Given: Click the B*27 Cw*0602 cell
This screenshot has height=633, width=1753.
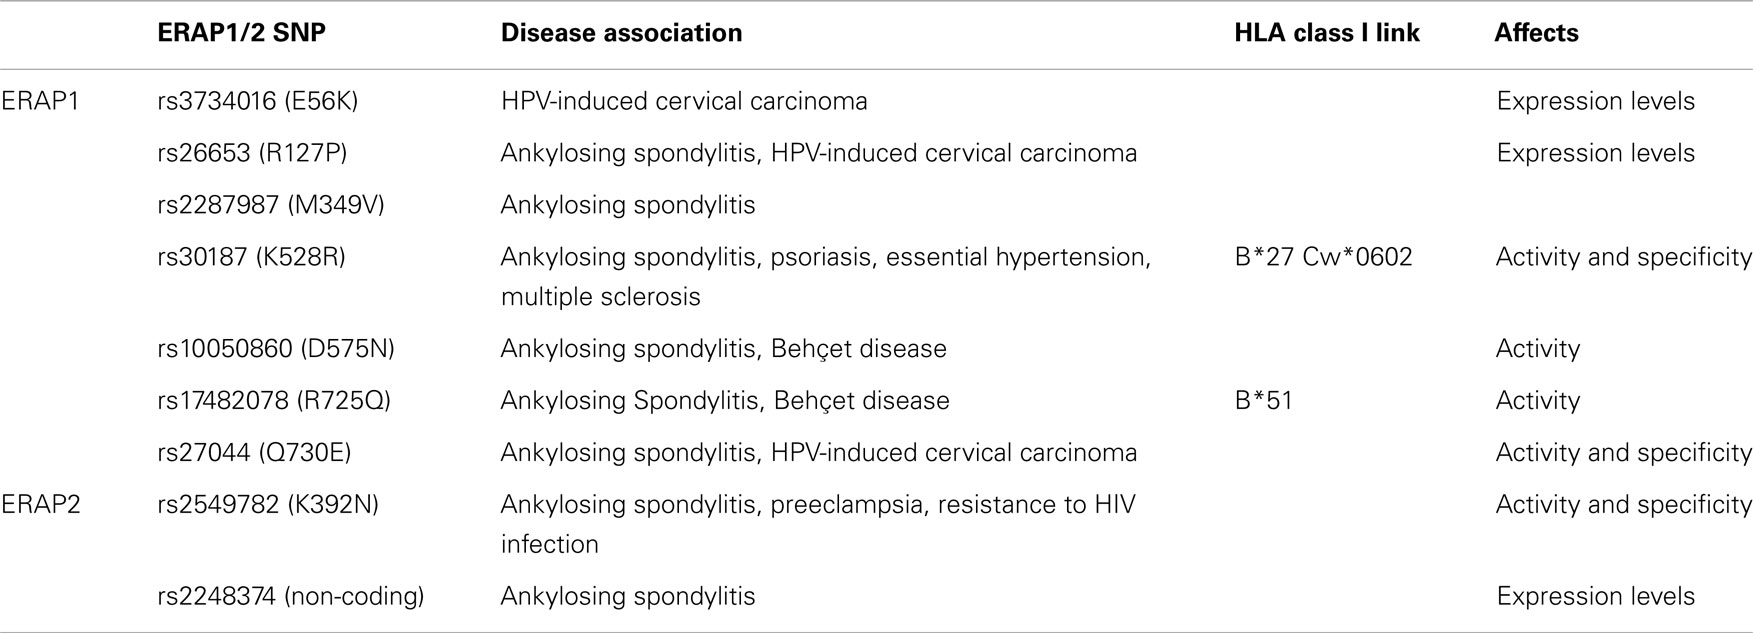Looking at the screenshot, I should click(1323, 257).
